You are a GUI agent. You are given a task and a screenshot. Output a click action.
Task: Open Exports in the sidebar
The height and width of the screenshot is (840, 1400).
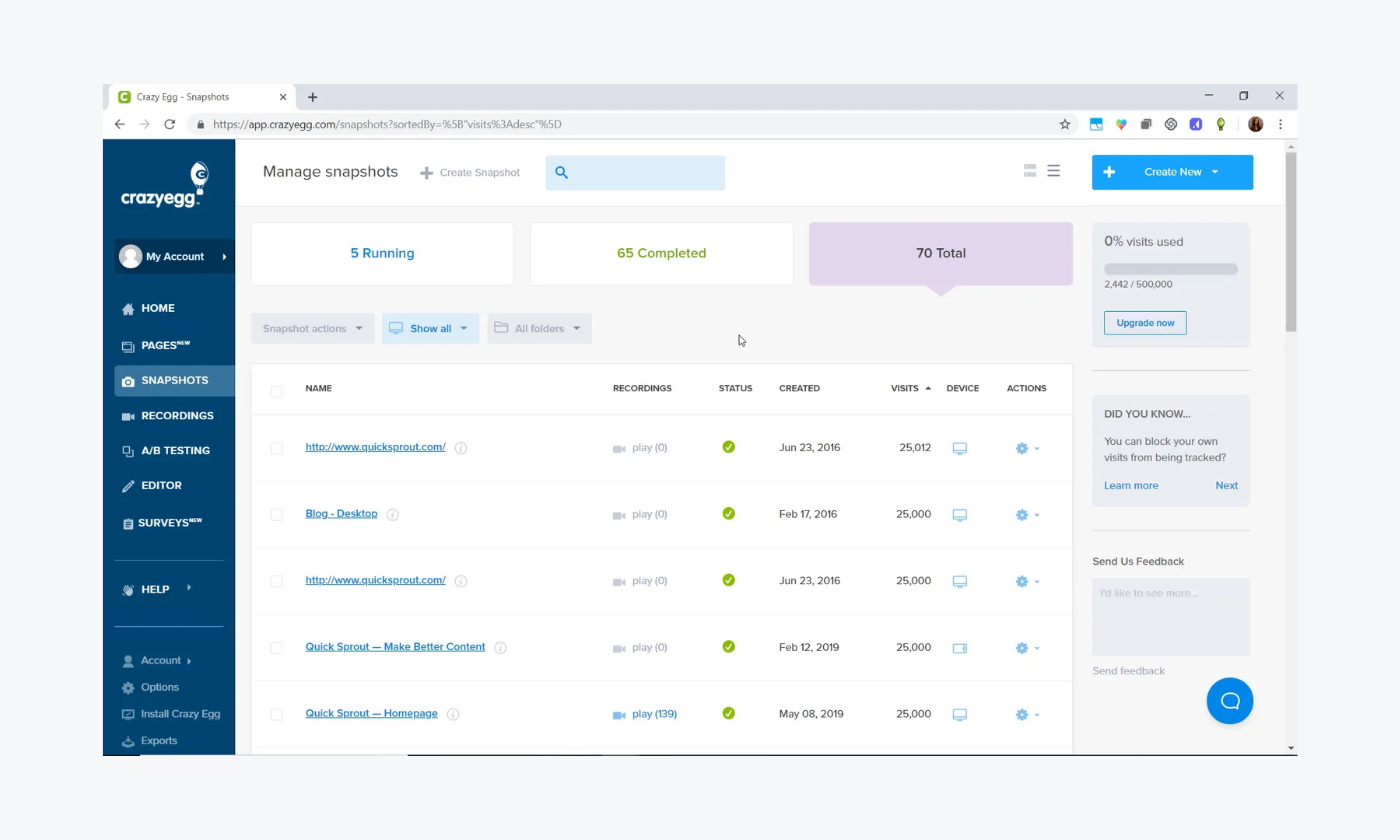(x=149, y=742)
